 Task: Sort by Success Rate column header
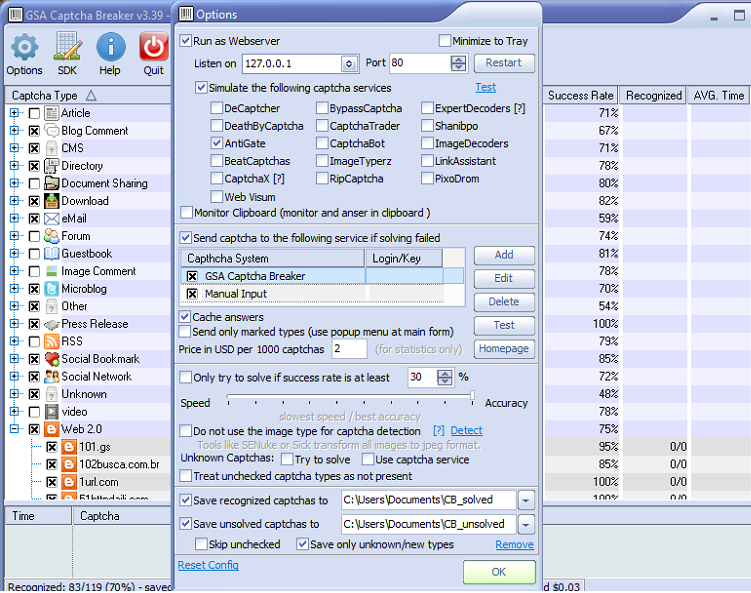(580, 96)
